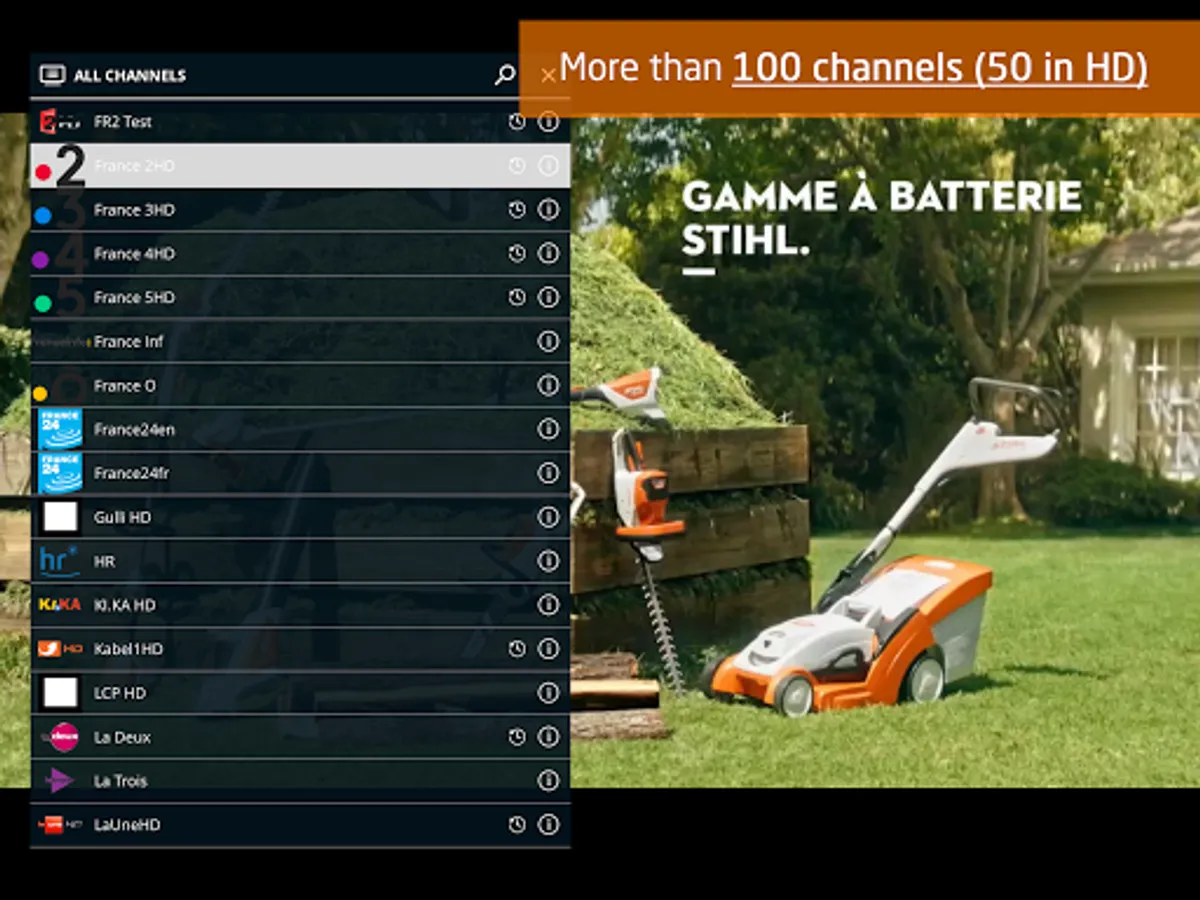Select the France24fr channel name
Viewport: 1200px width, 900px height.
(x=131, y=473)
